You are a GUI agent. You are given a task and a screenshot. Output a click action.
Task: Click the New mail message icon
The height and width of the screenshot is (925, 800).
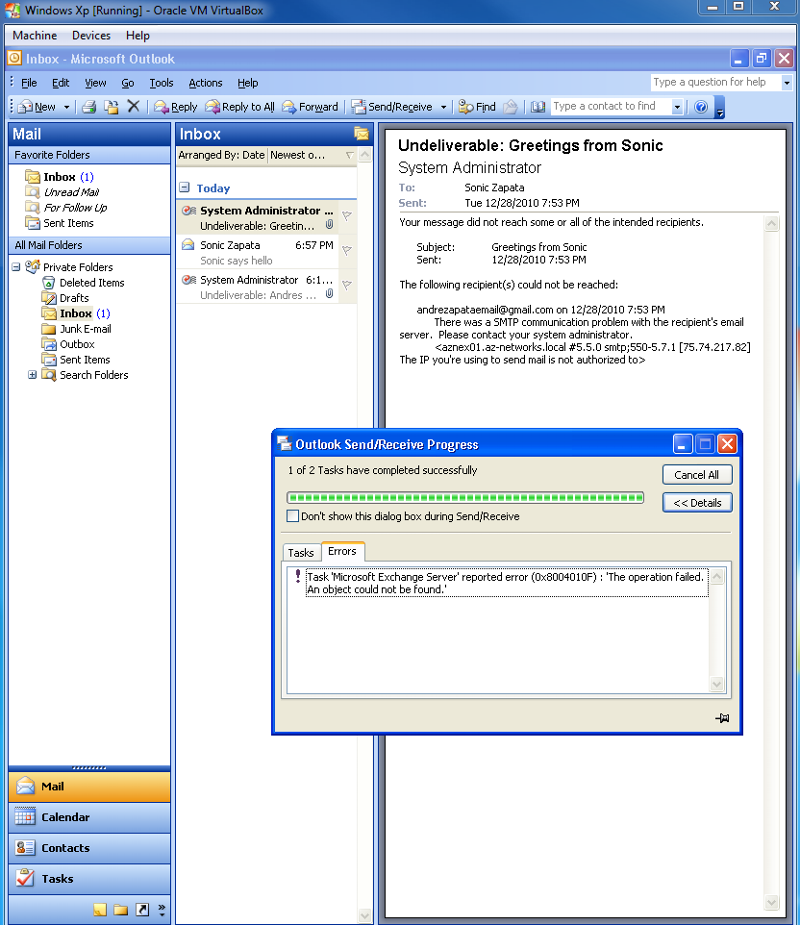coord(25,107)
